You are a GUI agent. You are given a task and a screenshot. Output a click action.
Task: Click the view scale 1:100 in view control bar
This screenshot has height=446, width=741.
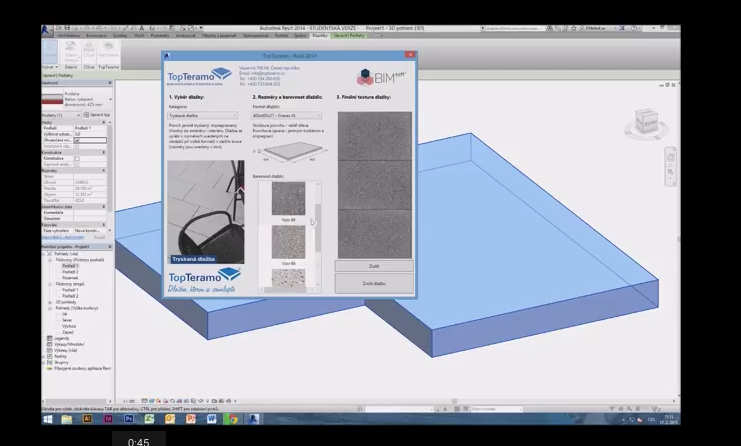point(129,401)
